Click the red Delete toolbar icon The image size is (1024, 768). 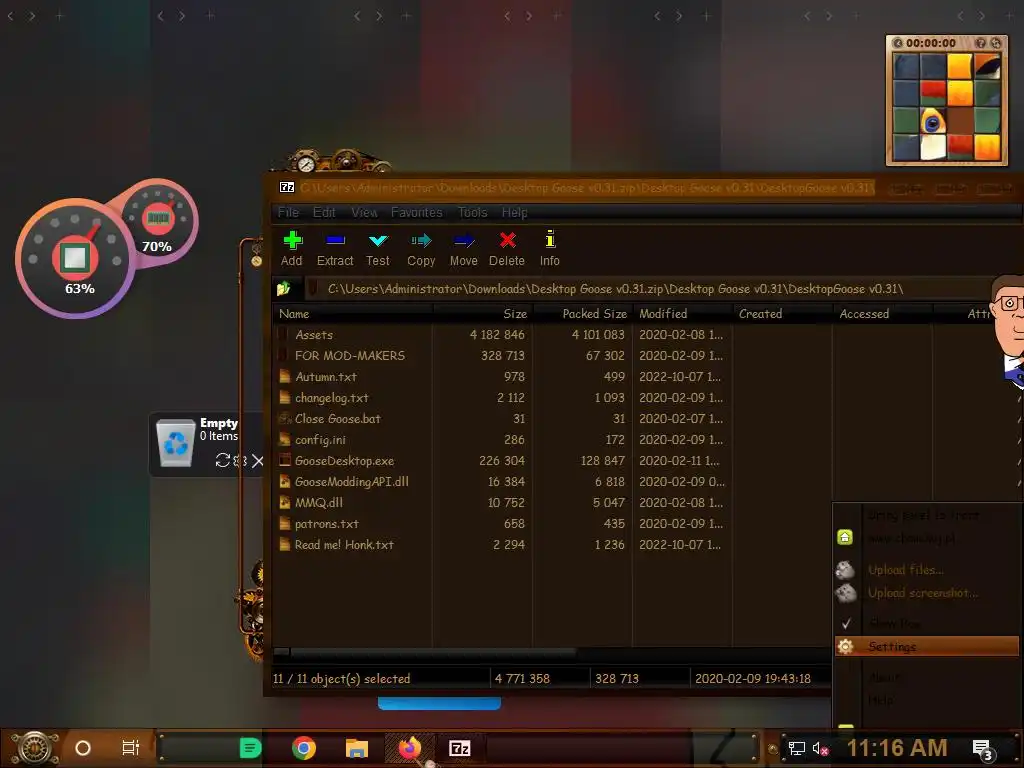pos(507,248)
